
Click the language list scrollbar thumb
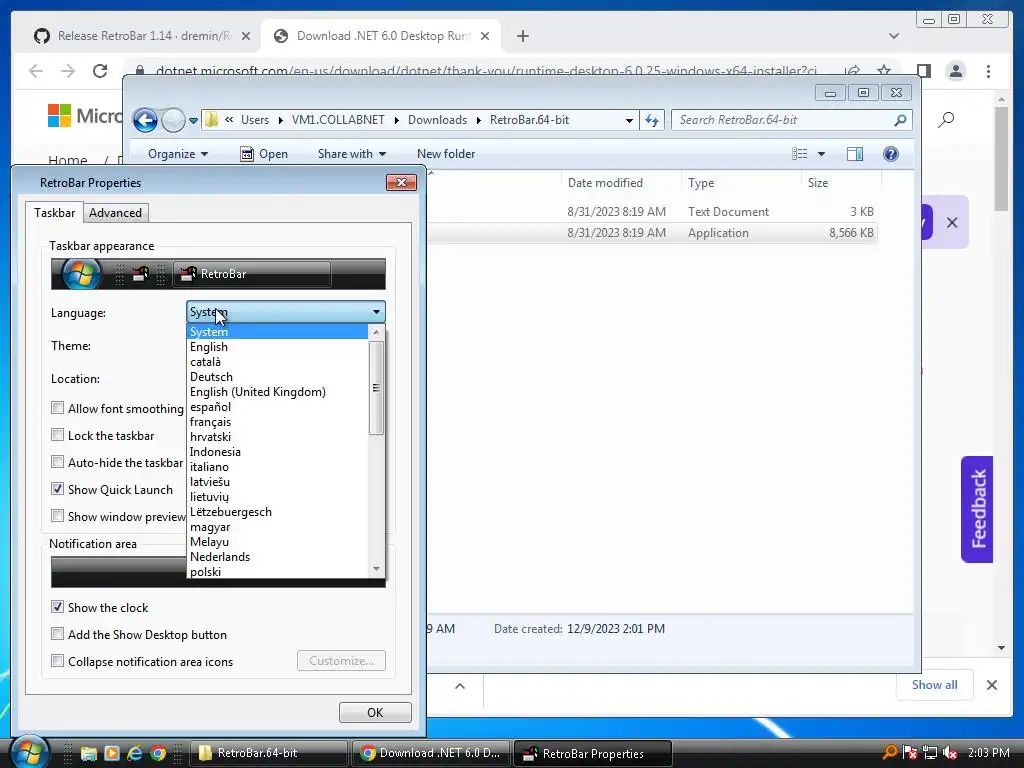tap(376, 388)
